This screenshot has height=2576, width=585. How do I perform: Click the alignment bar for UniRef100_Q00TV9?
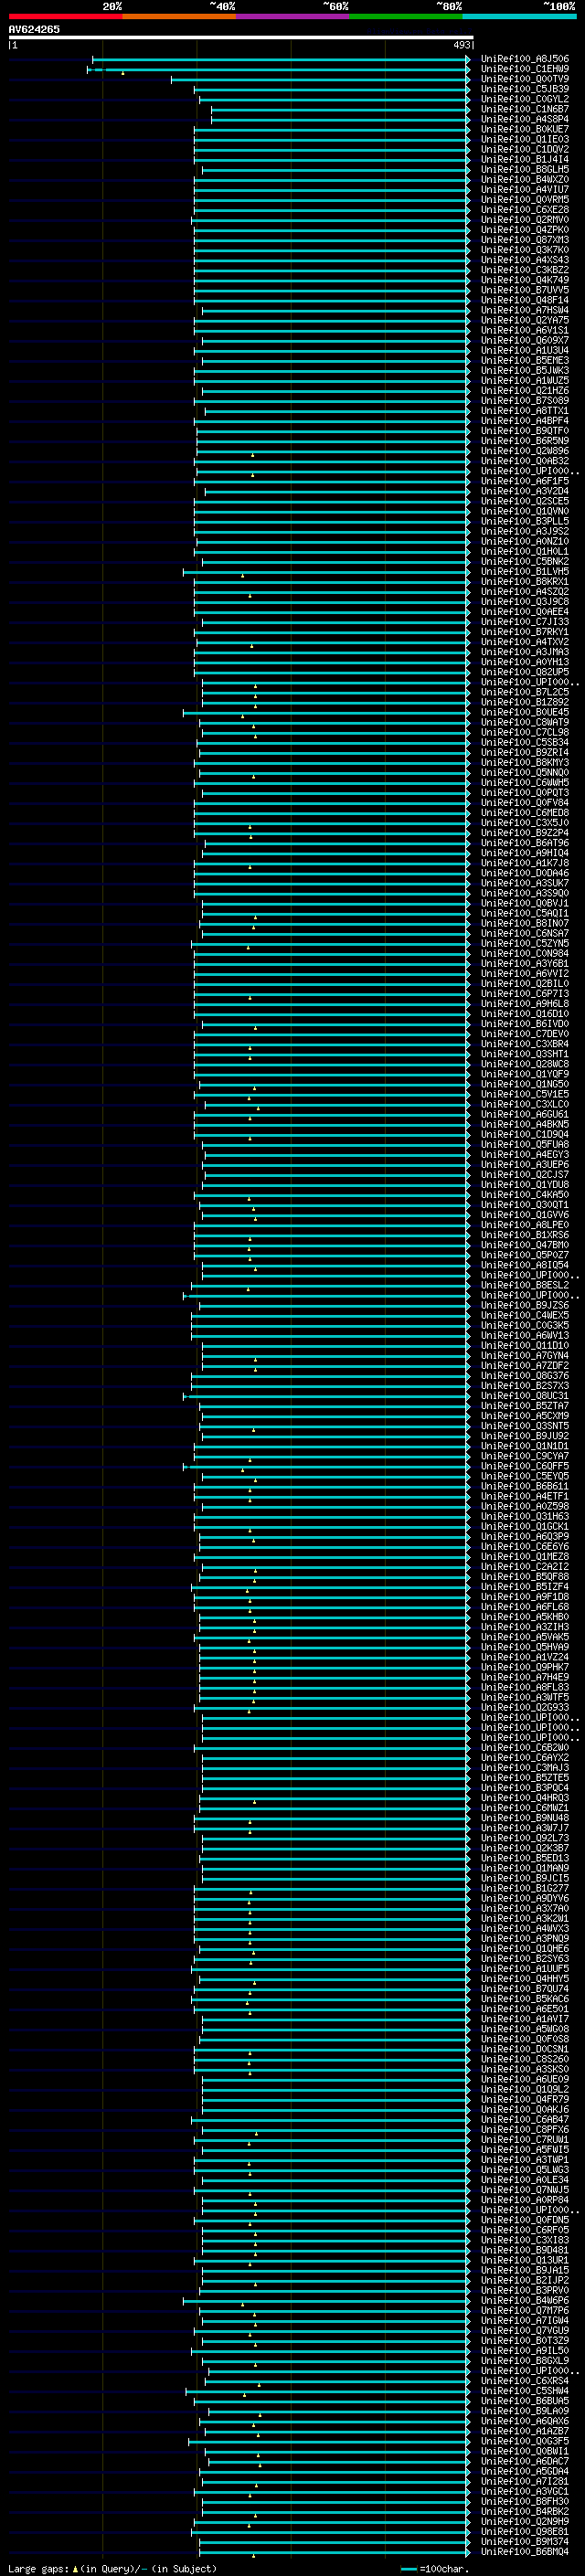(x=320, y=79)
